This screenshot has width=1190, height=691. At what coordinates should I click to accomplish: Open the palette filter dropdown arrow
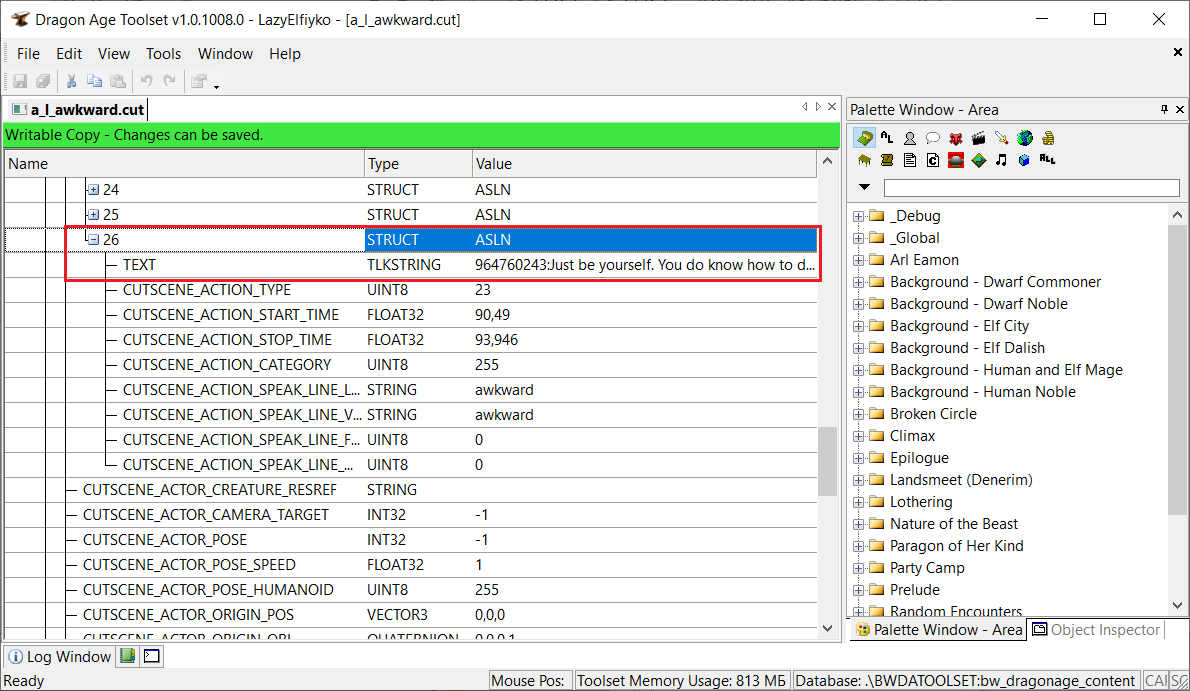coord(864,187)
